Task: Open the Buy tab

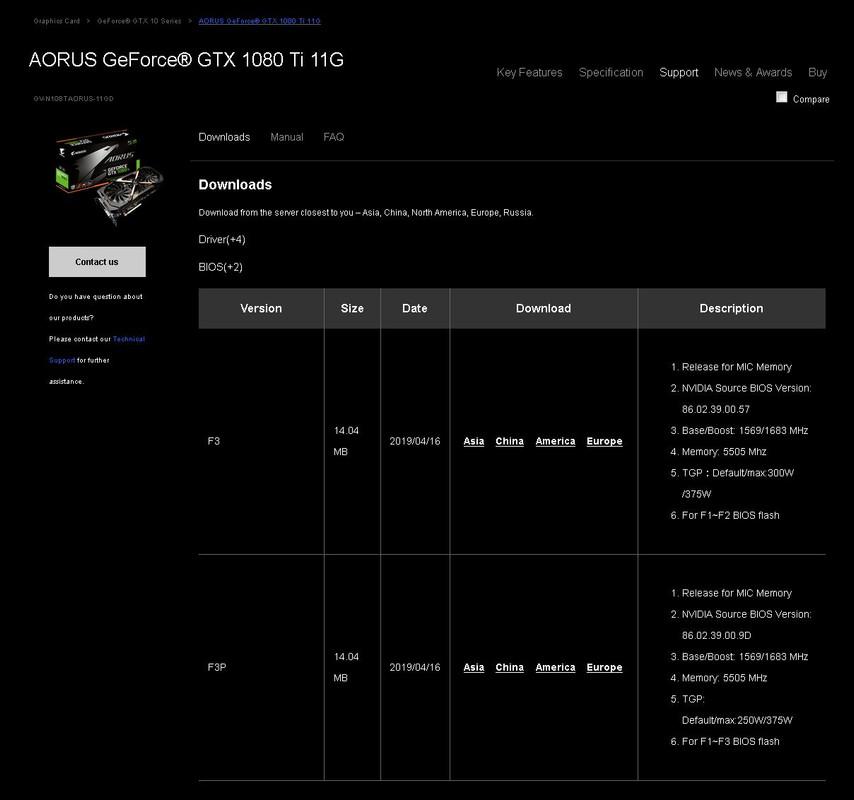Action: coord(817,72)
